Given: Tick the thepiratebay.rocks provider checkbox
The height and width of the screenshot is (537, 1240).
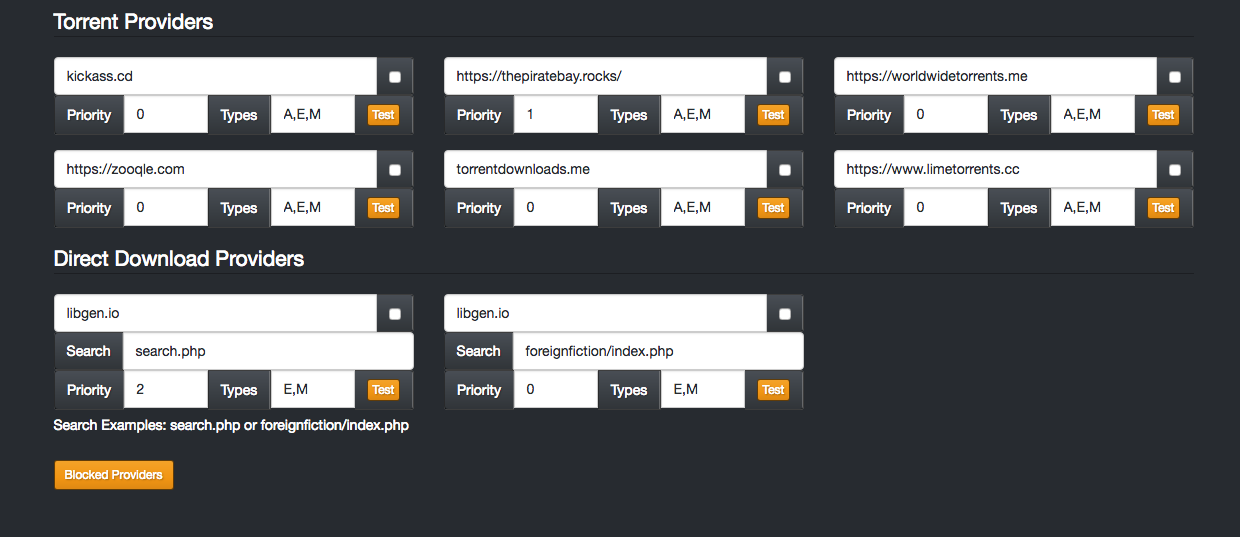Looking at the screenshot, I should click(x=784, y=77).
